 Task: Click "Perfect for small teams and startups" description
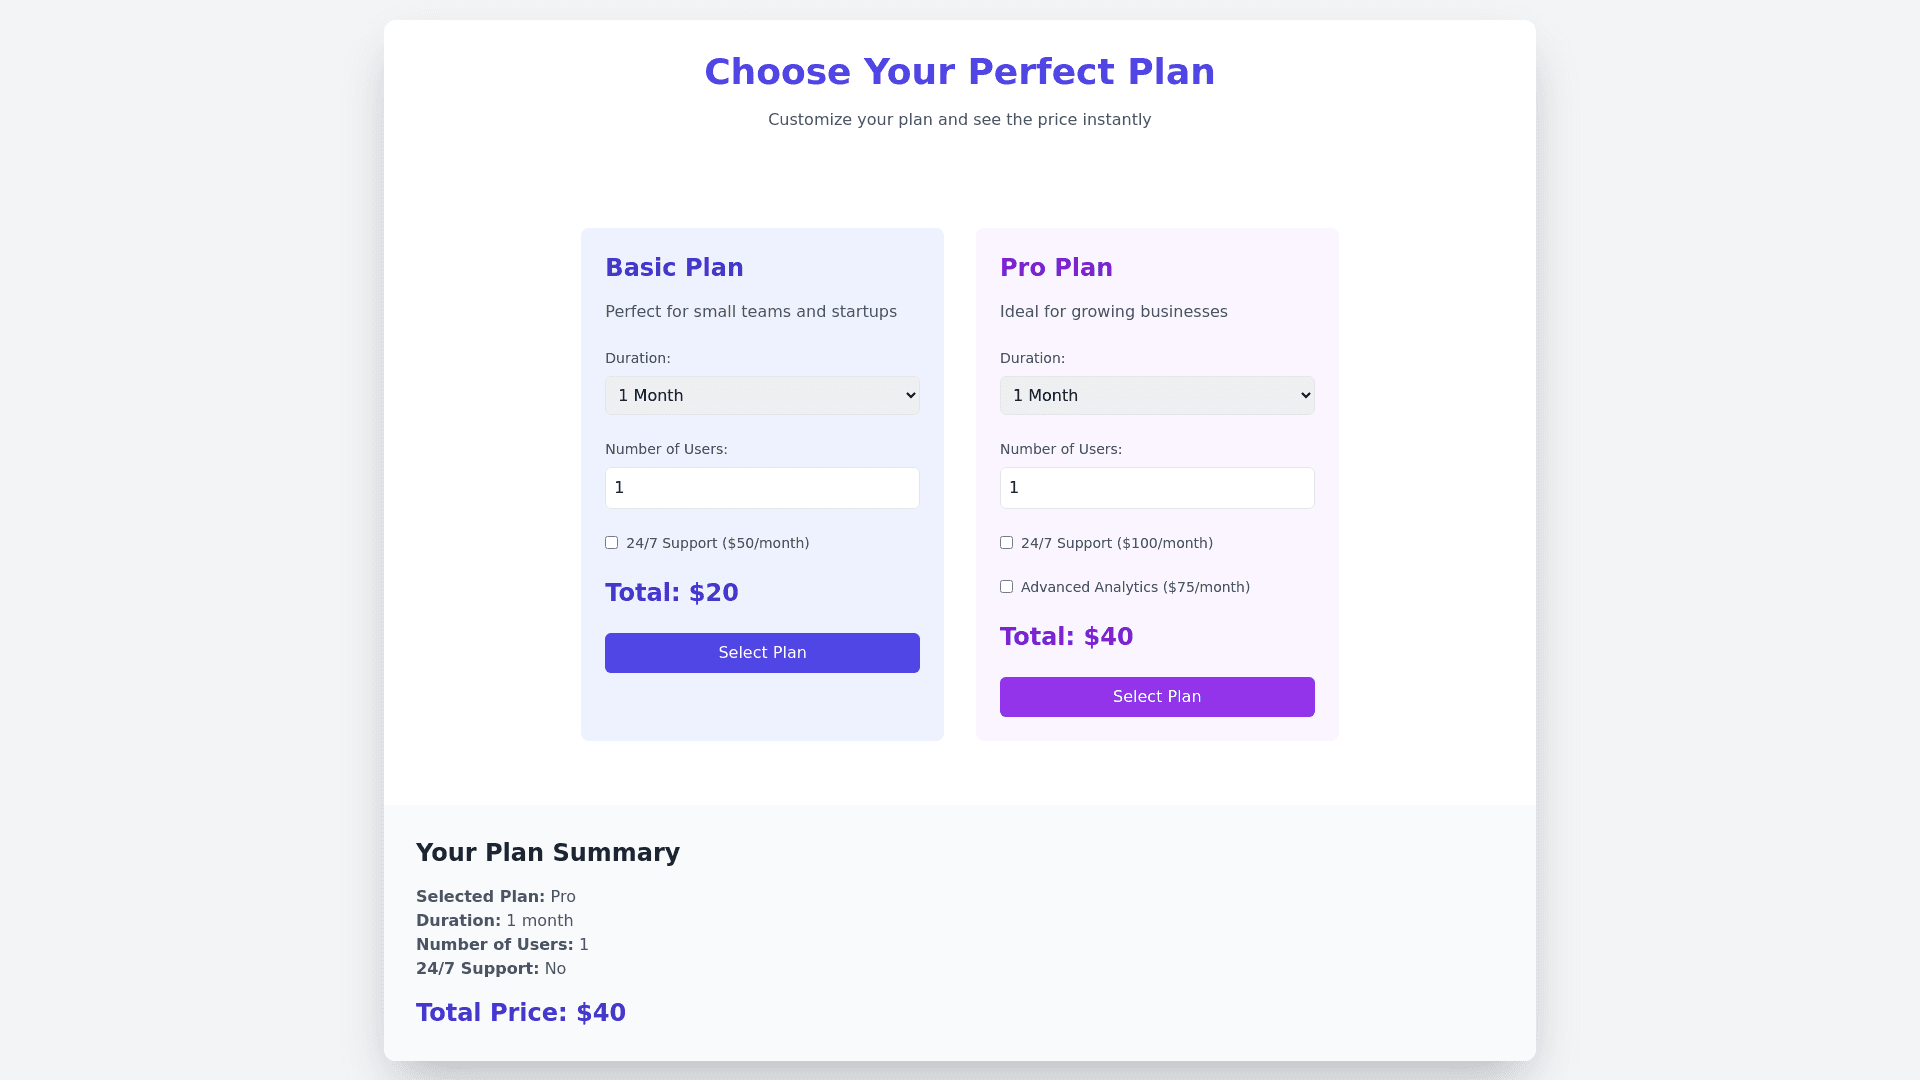tap(751, 312)
